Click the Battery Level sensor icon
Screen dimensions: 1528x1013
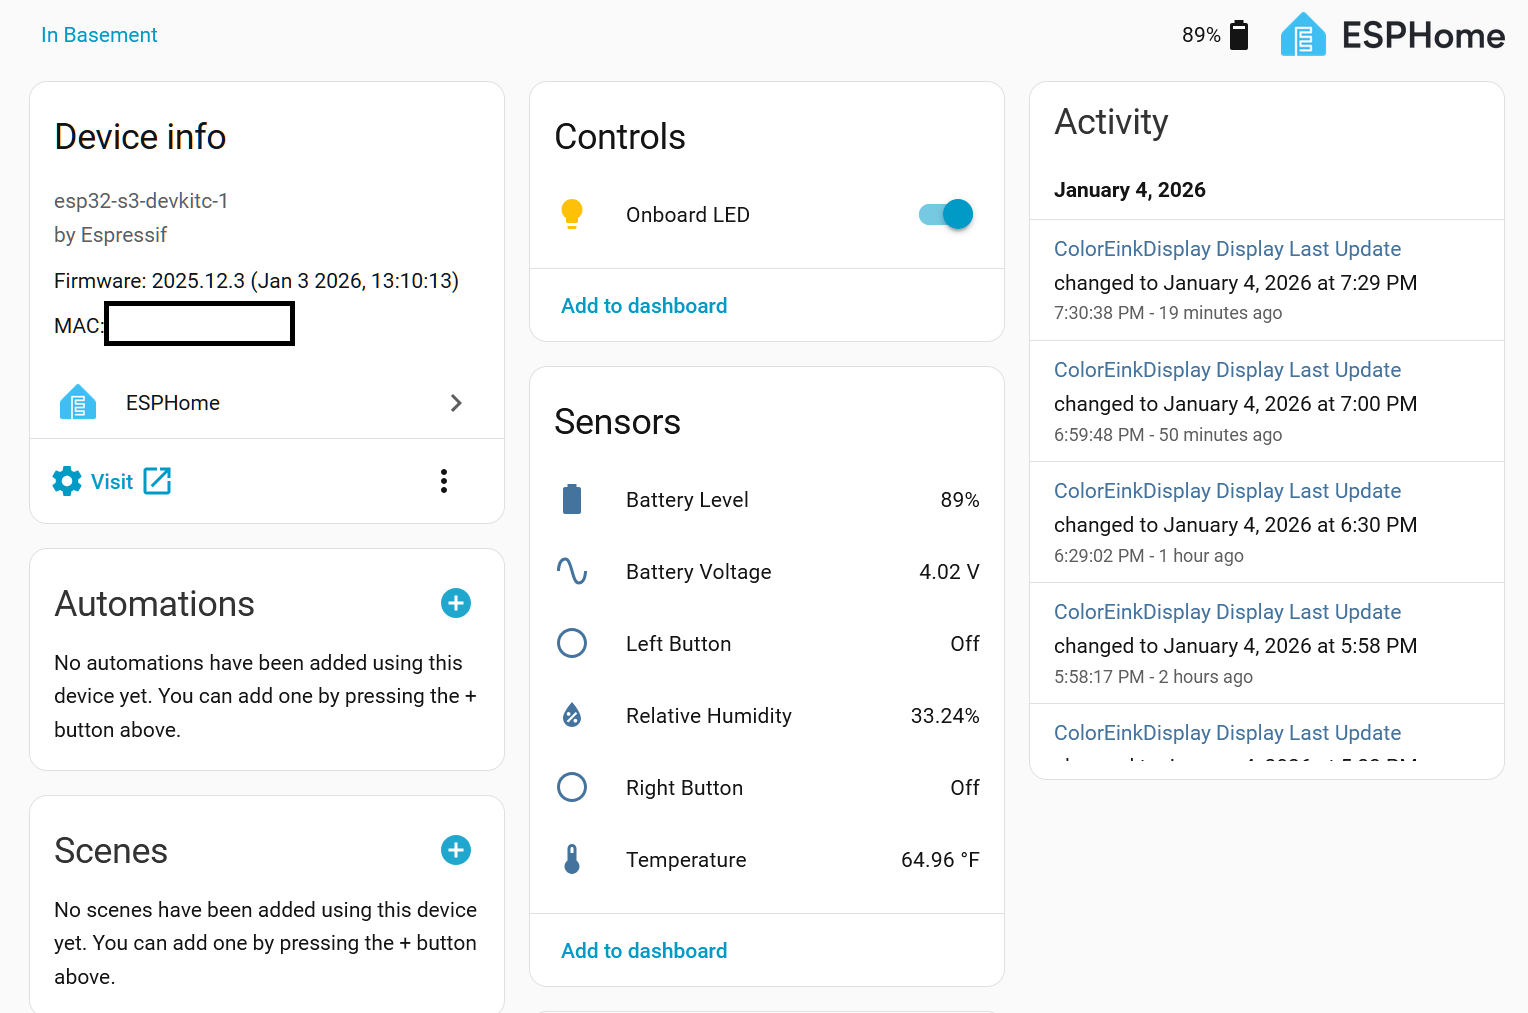coord(572,499)
